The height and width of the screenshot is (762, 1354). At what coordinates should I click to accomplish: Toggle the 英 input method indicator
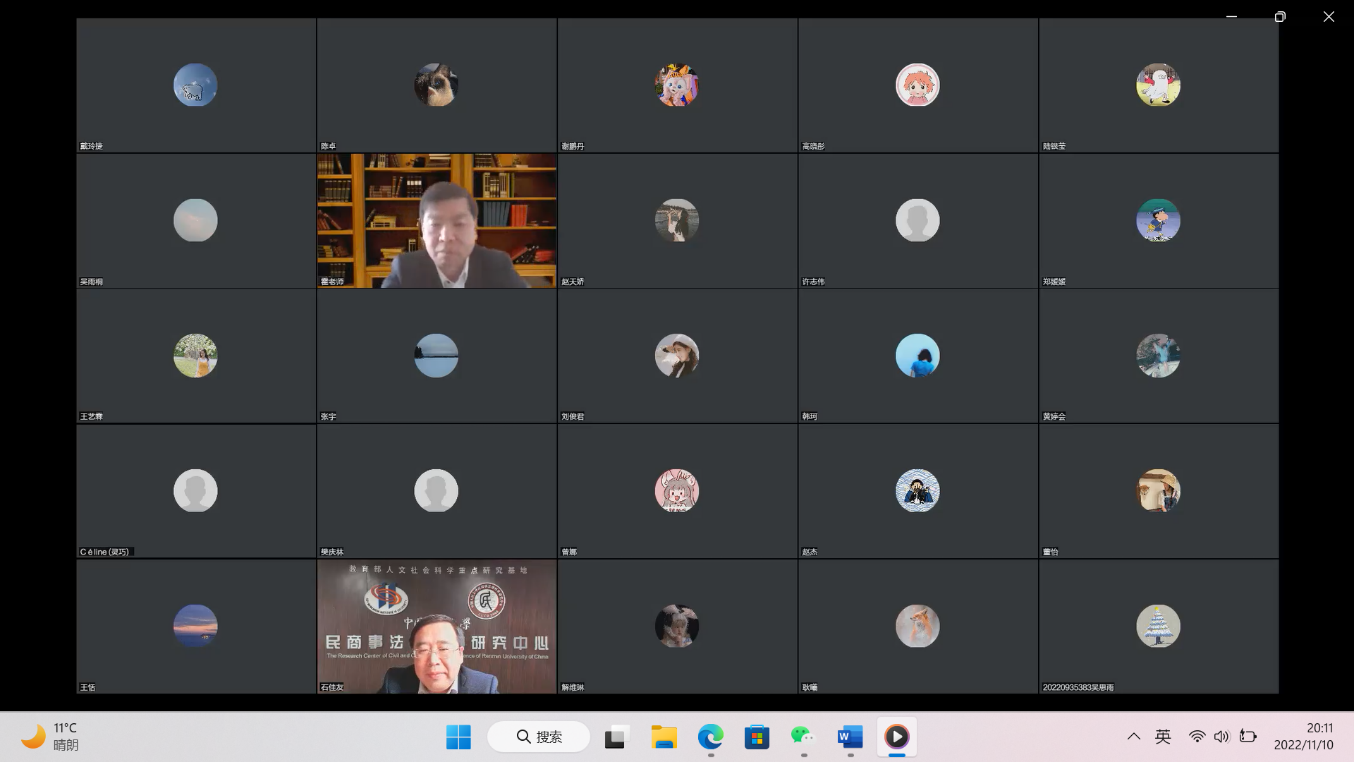1163,737
